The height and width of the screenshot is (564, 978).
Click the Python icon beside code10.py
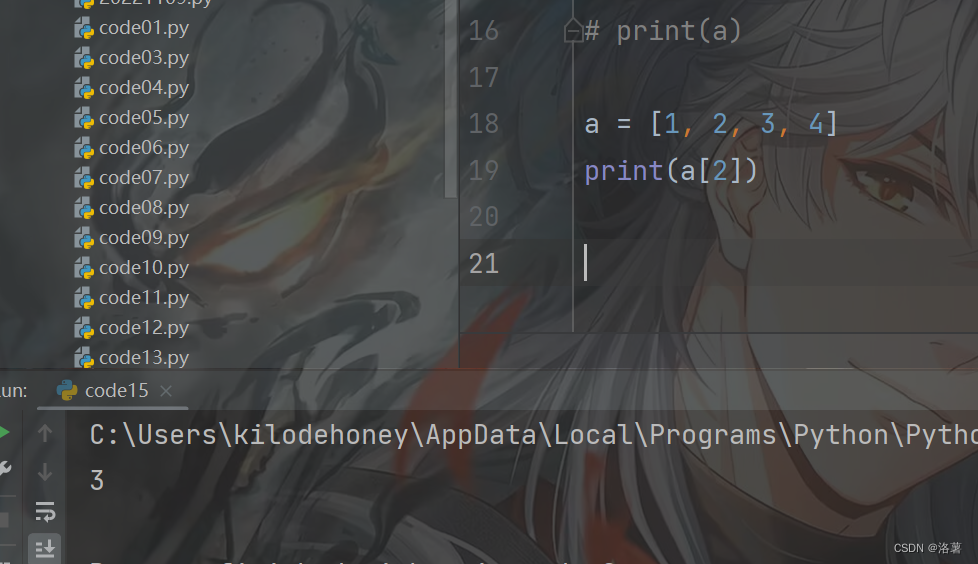(x=84, y=268)
